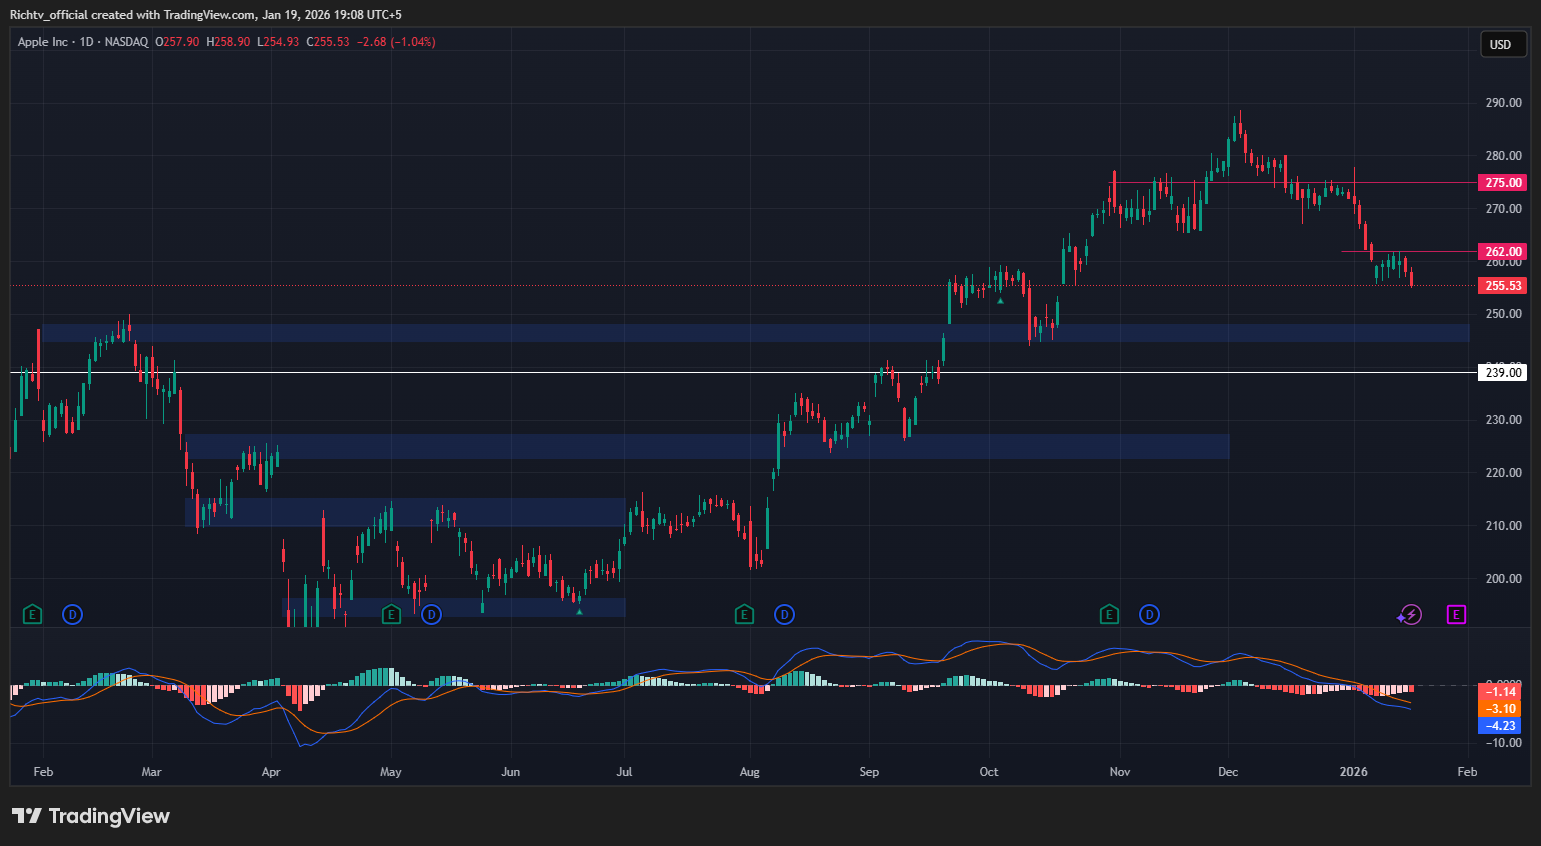Select the earnings icon beneath November

pyautogui.click(x=1109, y=615)
